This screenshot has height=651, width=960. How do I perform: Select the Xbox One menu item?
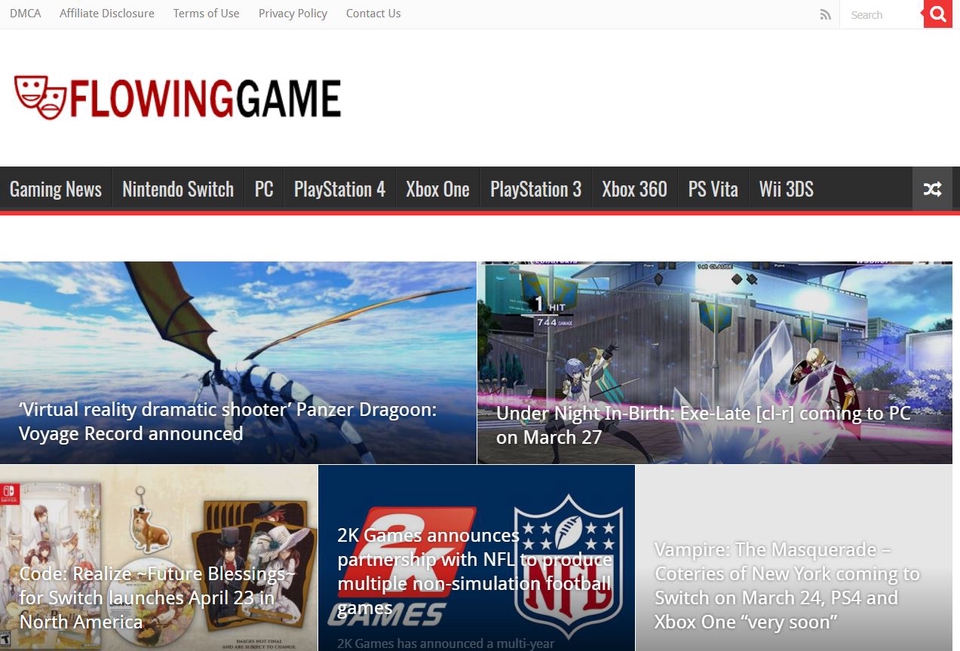(x=438, y=189)
